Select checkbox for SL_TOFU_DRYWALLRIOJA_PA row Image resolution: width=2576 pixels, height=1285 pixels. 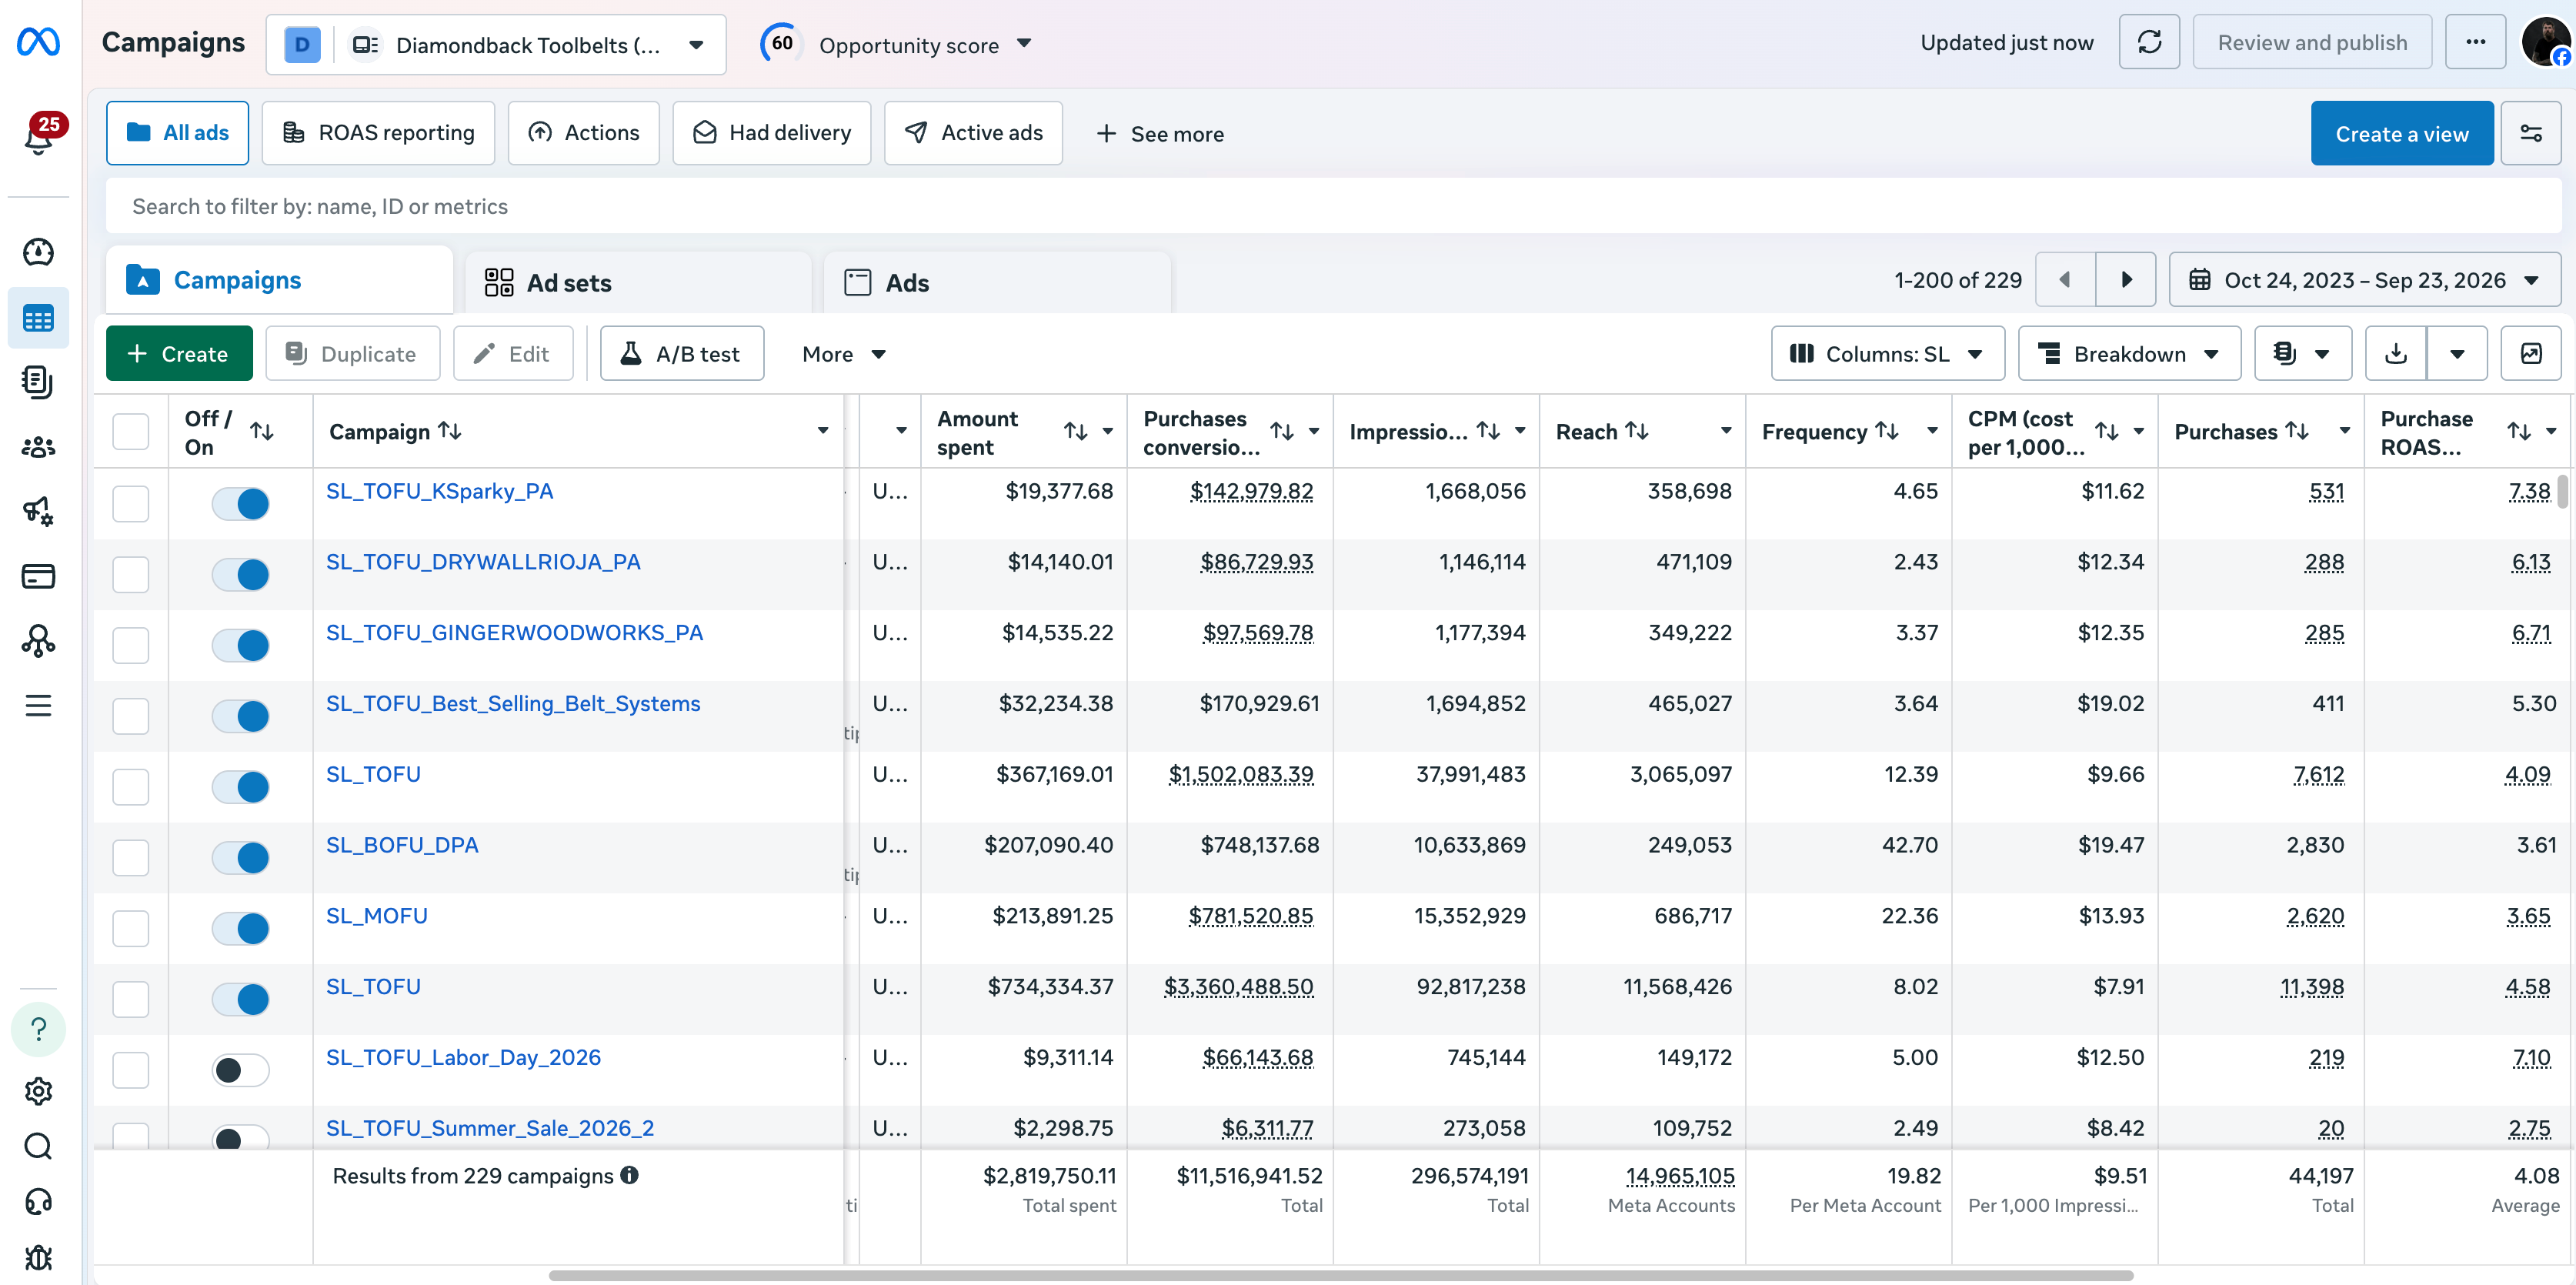(x=131, y=574)
